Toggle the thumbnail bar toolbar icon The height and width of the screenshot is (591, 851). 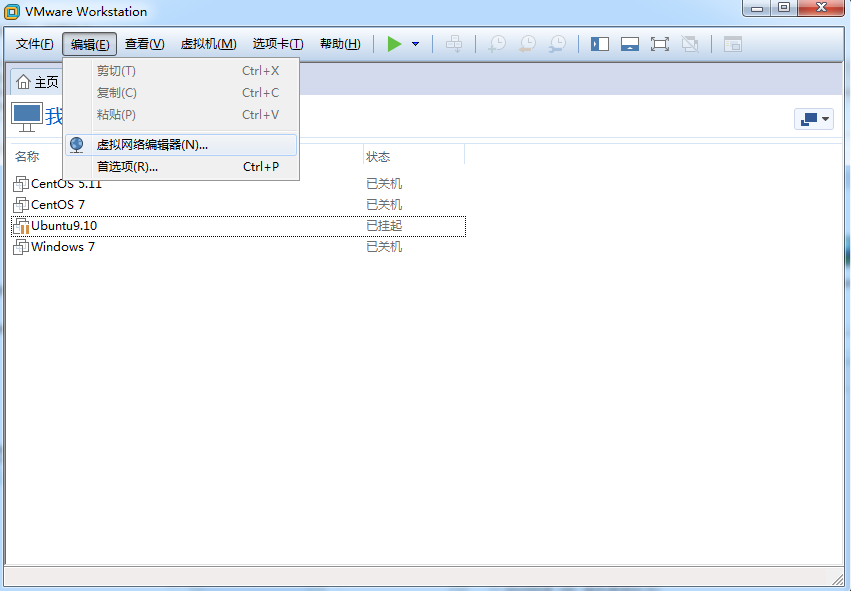tap(630, 44)
